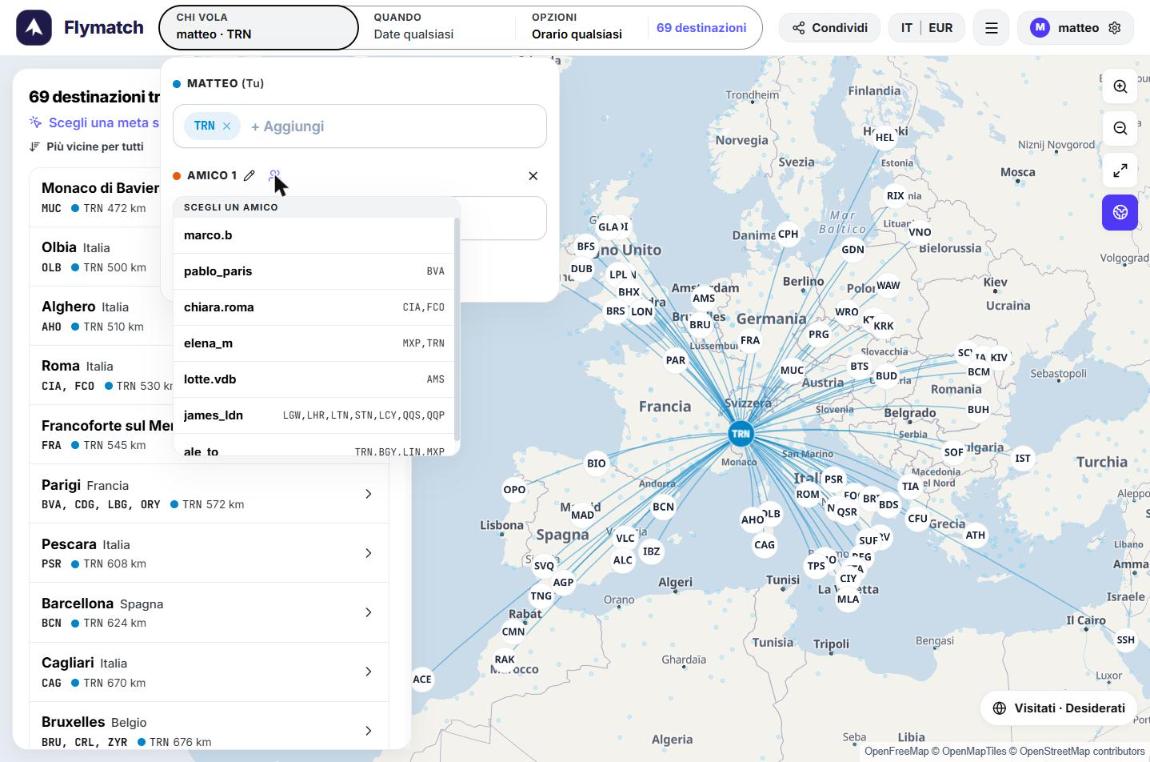1150x762 pixels.
Task: Open the hamburger menu
Action: point(991,28)
